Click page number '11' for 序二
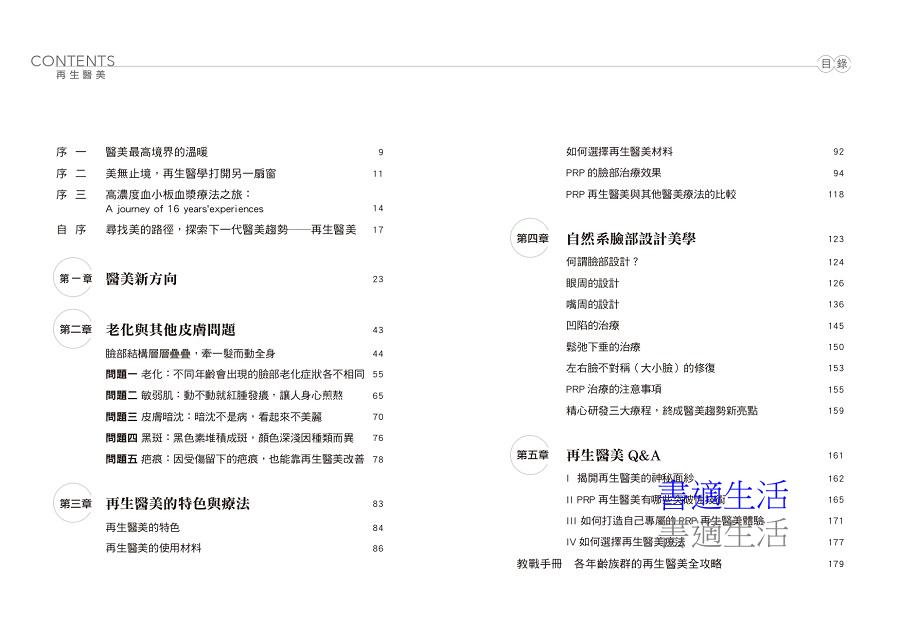The height and width of the screenshot is (638, 900). tap(378, 174)
